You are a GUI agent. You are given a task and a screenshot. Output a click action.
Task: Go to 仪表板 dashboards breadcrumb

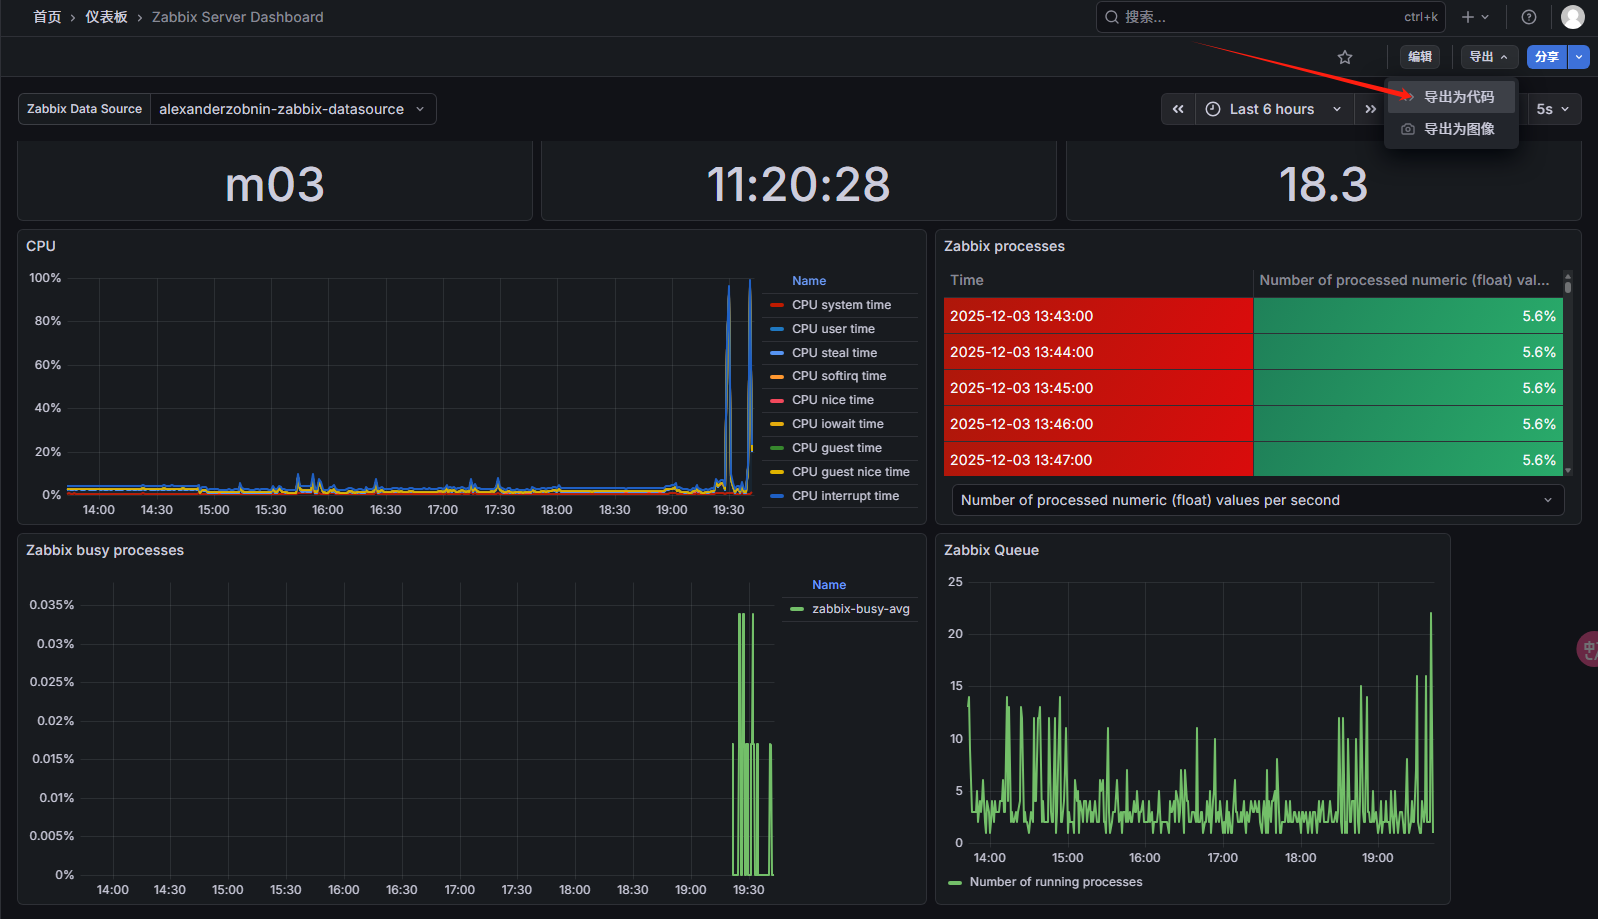tap(106, 17)
